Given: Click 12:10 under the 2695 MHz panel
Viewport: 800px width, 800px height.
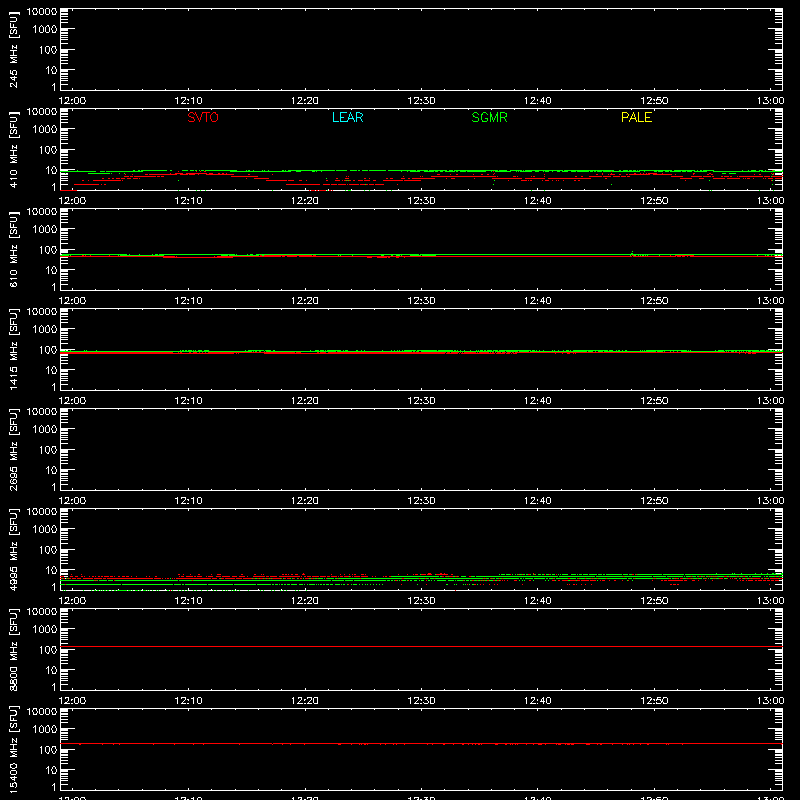Looking at the screenshot, I should tap(188, 501).
